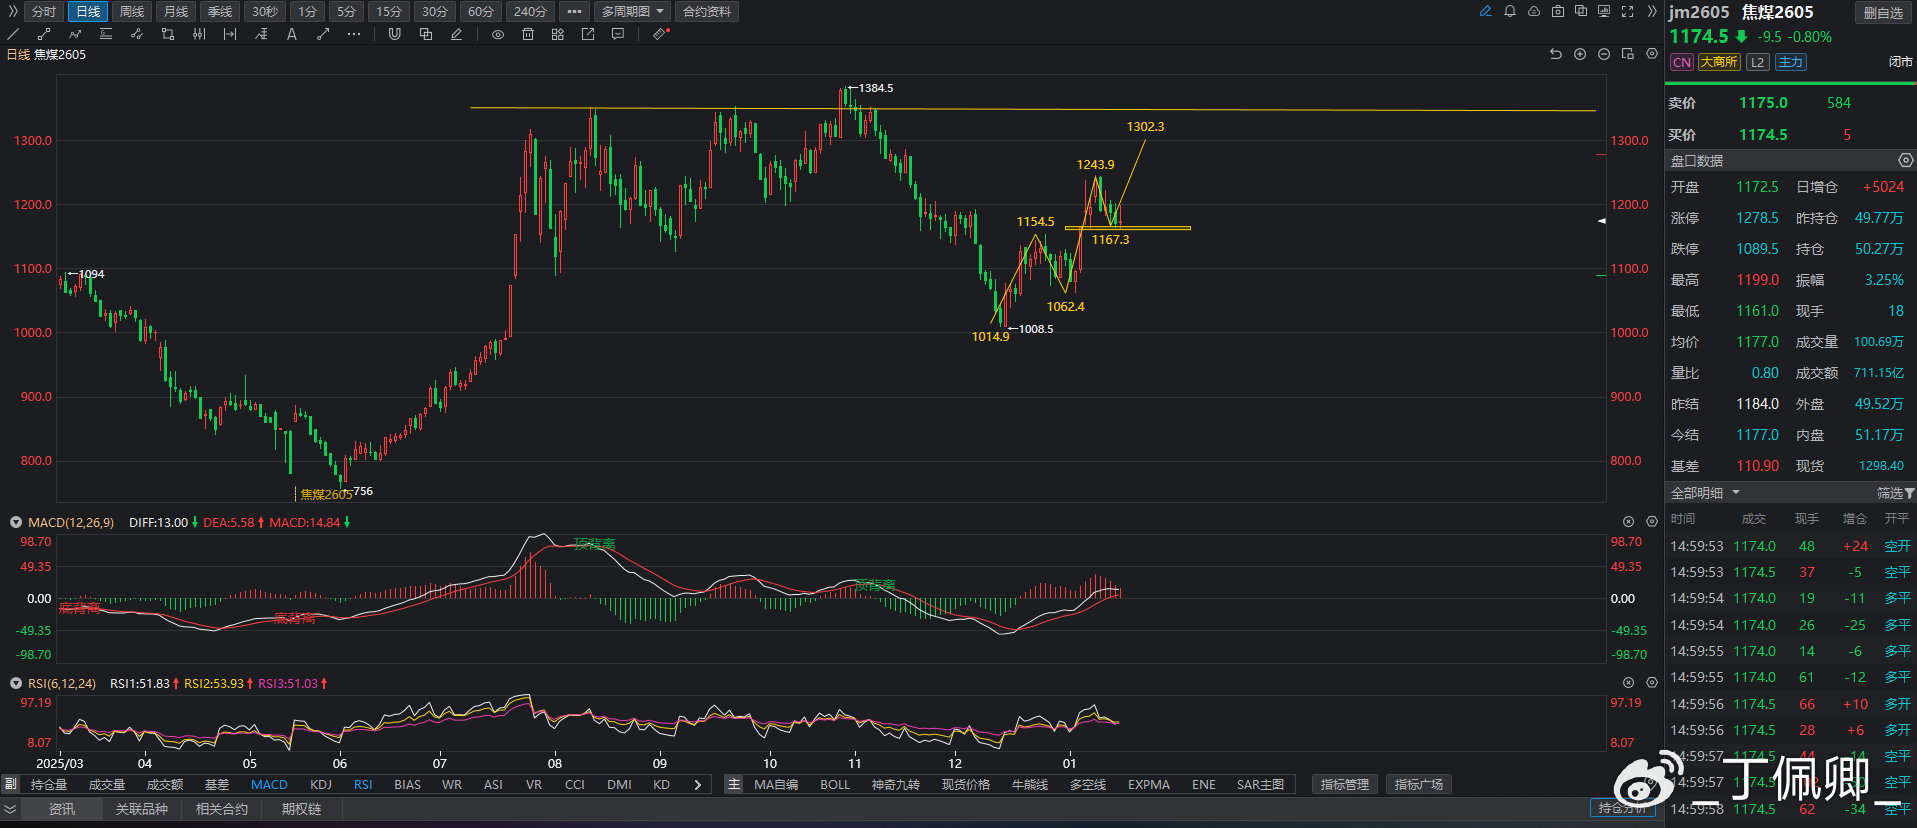Enter fullscreen mode for the chart
Image resolution: width=1917 pixels, height=828 pixels.
click(1627, 12)
